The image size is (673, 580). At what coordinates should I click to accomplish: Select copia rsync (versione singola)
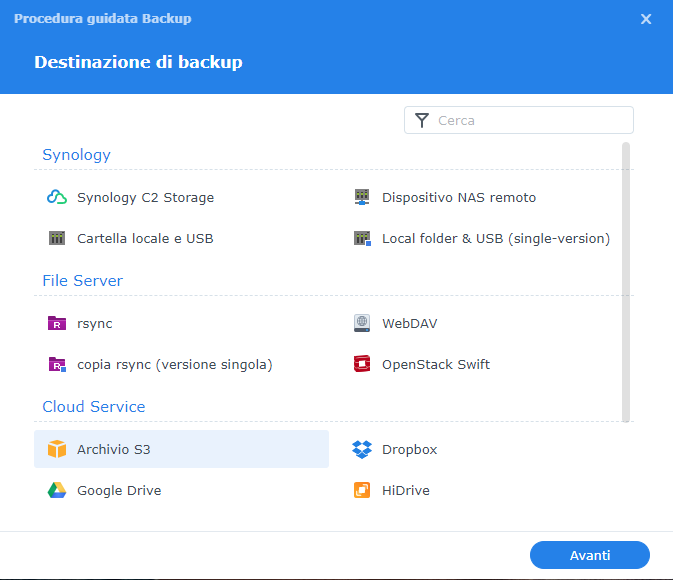click(175, 364)
